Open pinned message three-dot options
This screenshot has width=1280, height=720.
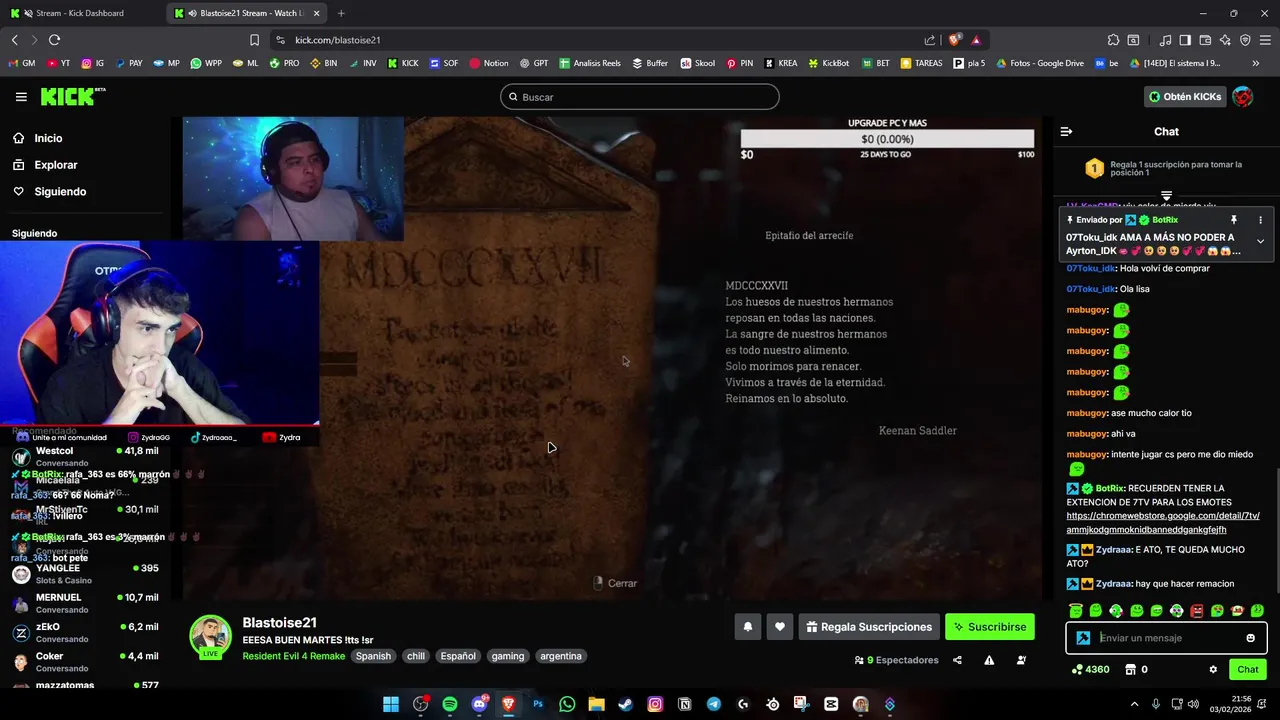pos(1260,220)
